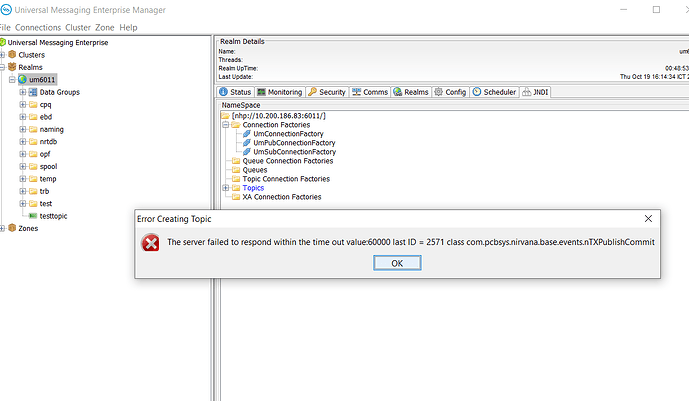The width and height of the screenshot is (689, 401).
Task: Select the [nhp://10.200.186.83:6011/] root label
Action: pos(279,116)
